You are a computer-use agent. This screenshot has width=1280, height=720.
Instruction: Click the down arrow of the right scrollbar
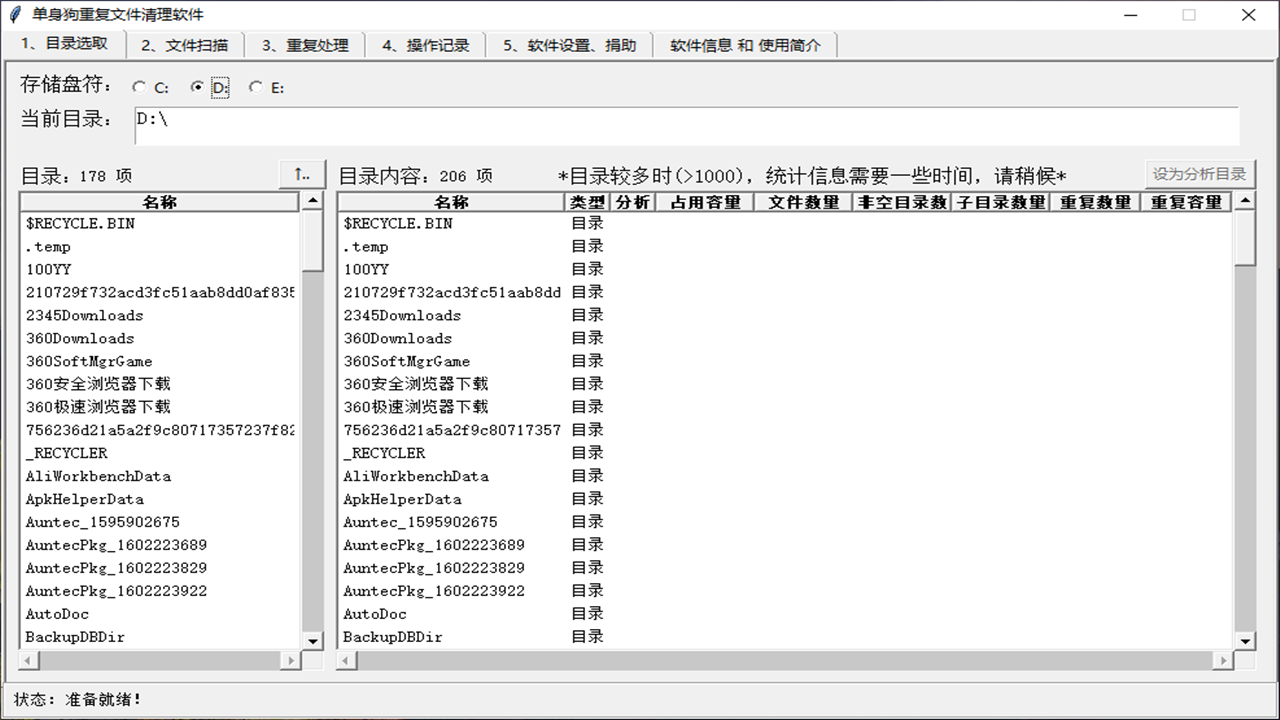pyautogui.click(x=1244, y=641)
